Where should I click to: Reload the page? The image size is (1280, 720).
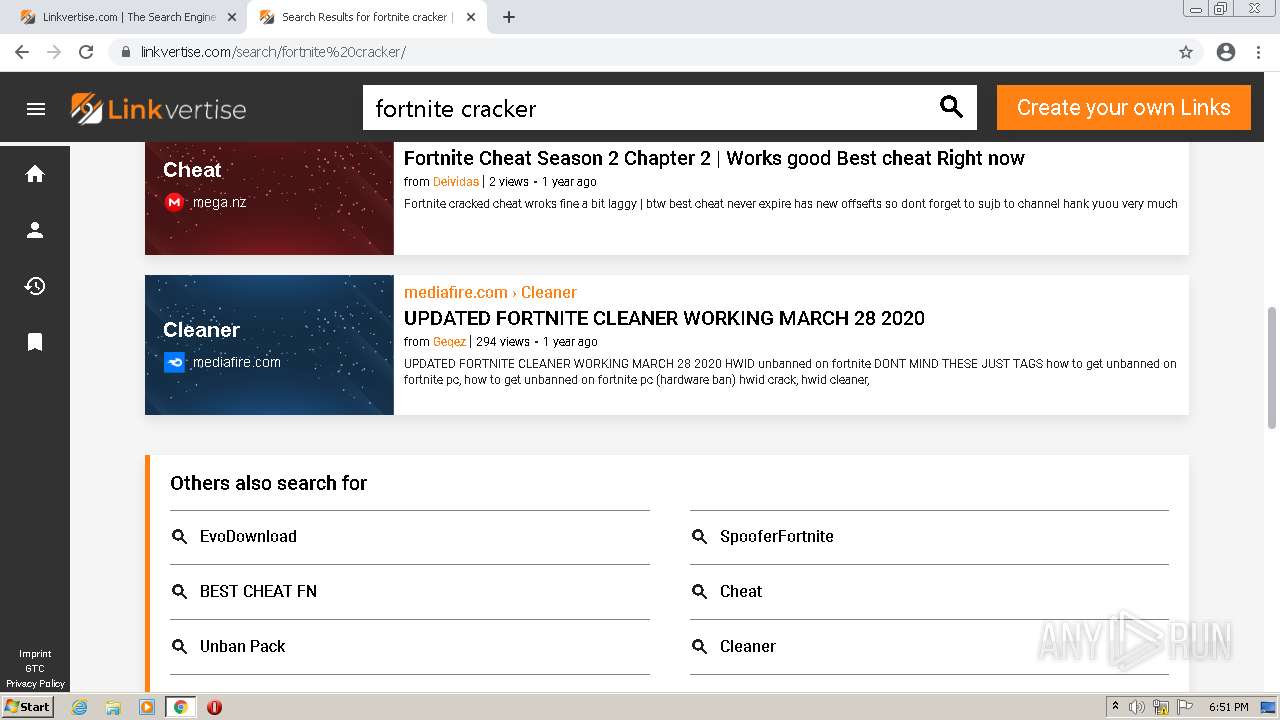(x=86, y=52)
